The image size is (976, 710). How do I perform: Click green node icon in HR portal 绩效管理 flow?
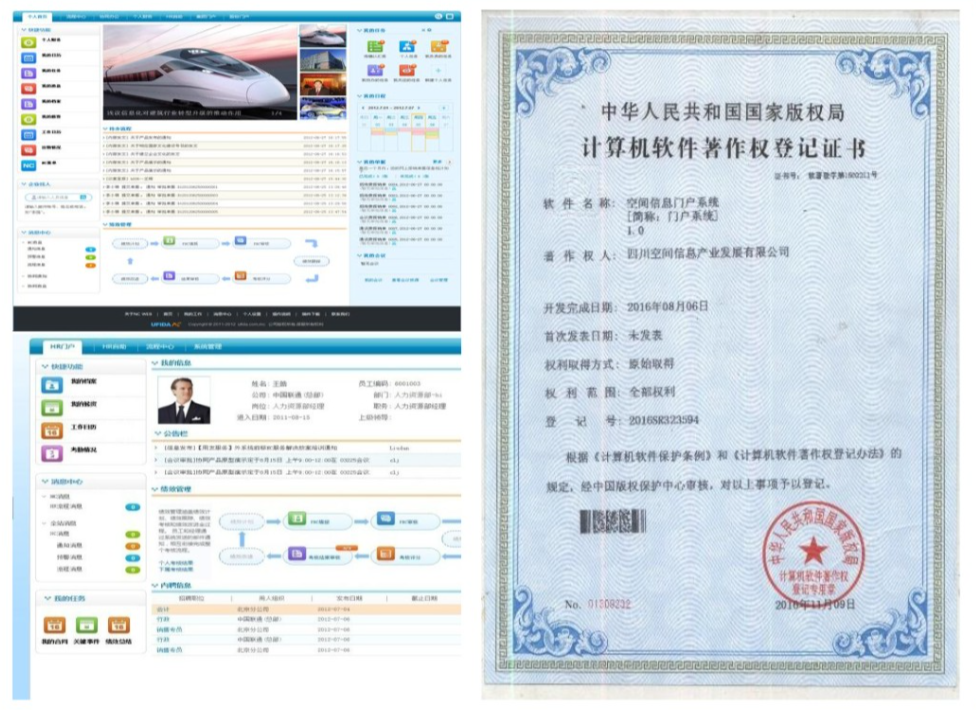tap(298, 518)
